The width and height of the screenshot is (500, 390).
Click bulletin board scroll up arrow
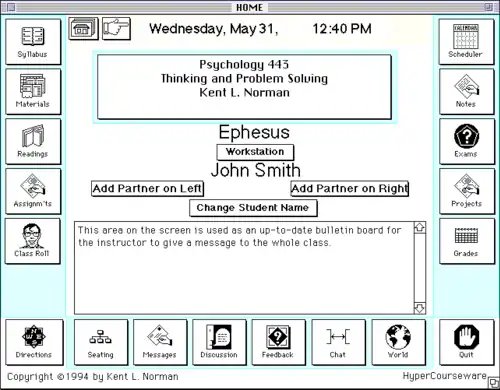pyautogui.click(x=420, y=228)
